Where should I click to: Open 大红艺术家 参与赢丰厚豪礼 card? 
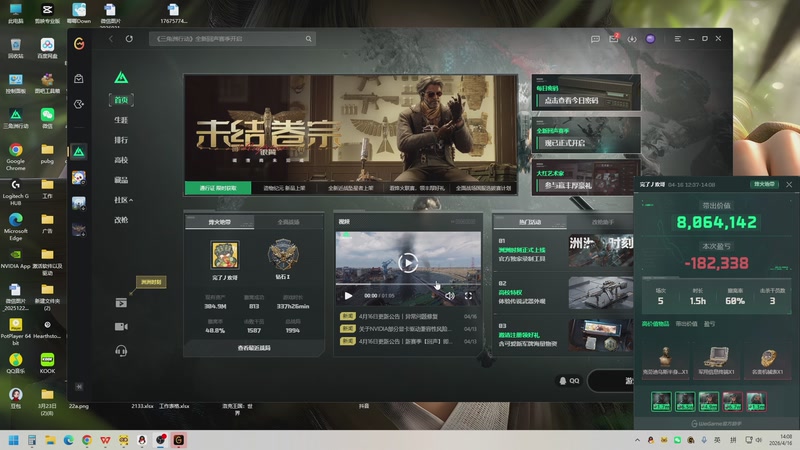(x=586, y=178)
